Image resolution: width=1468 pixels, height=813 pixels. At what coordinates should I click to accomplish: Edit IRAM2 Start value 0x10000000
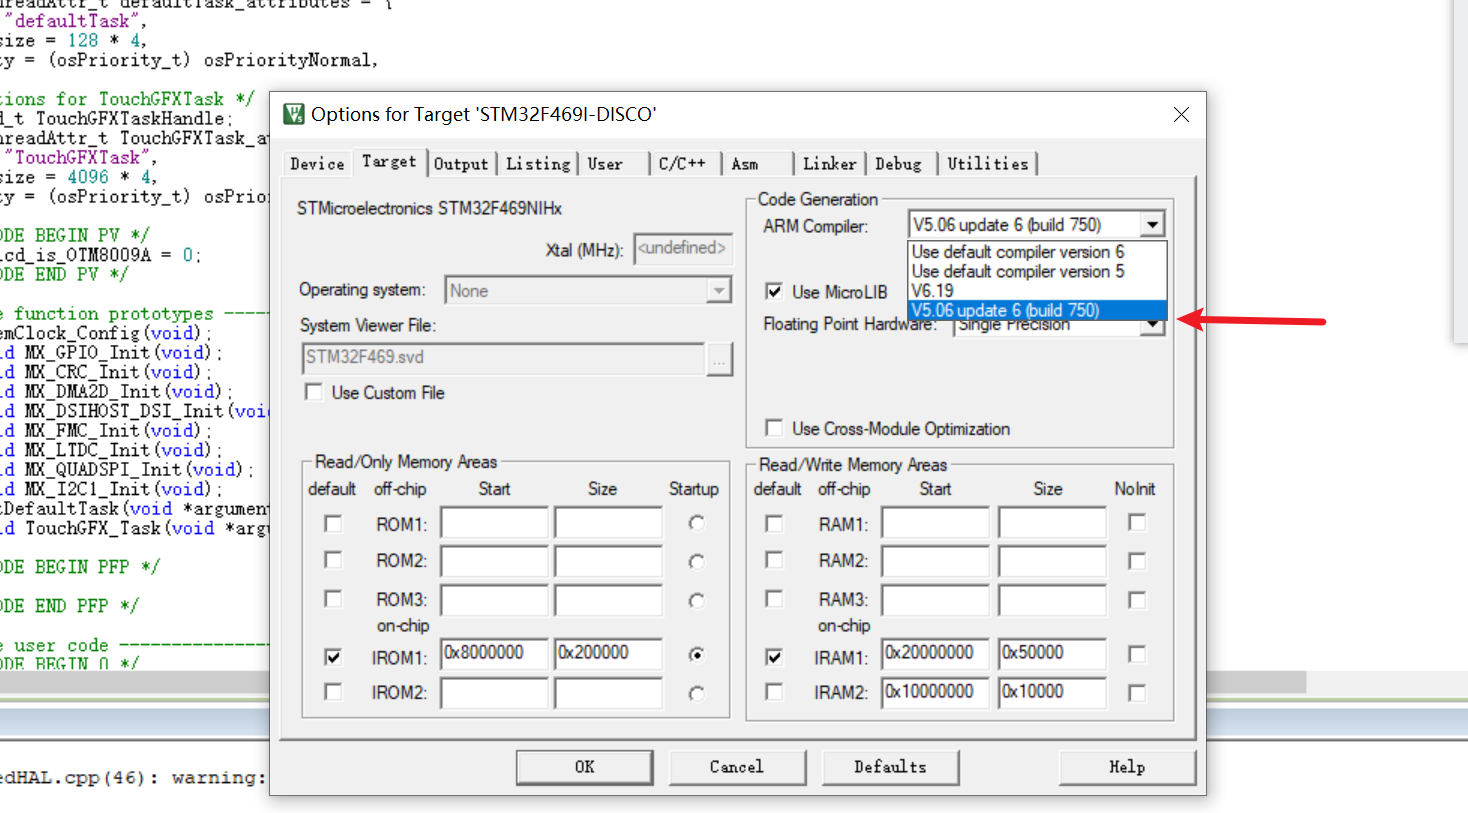point(936,692)
